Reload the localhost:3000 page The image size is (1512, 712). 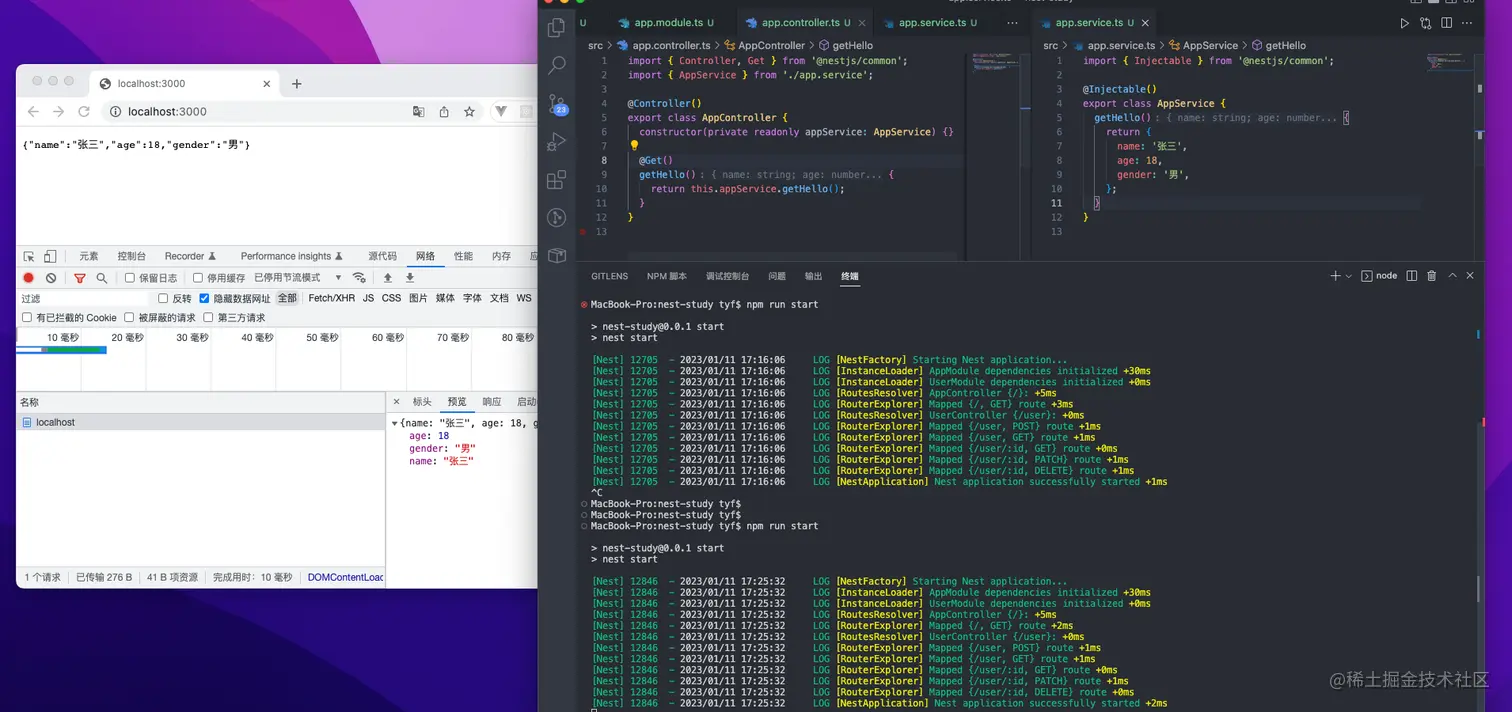click(x=84, y=112)
